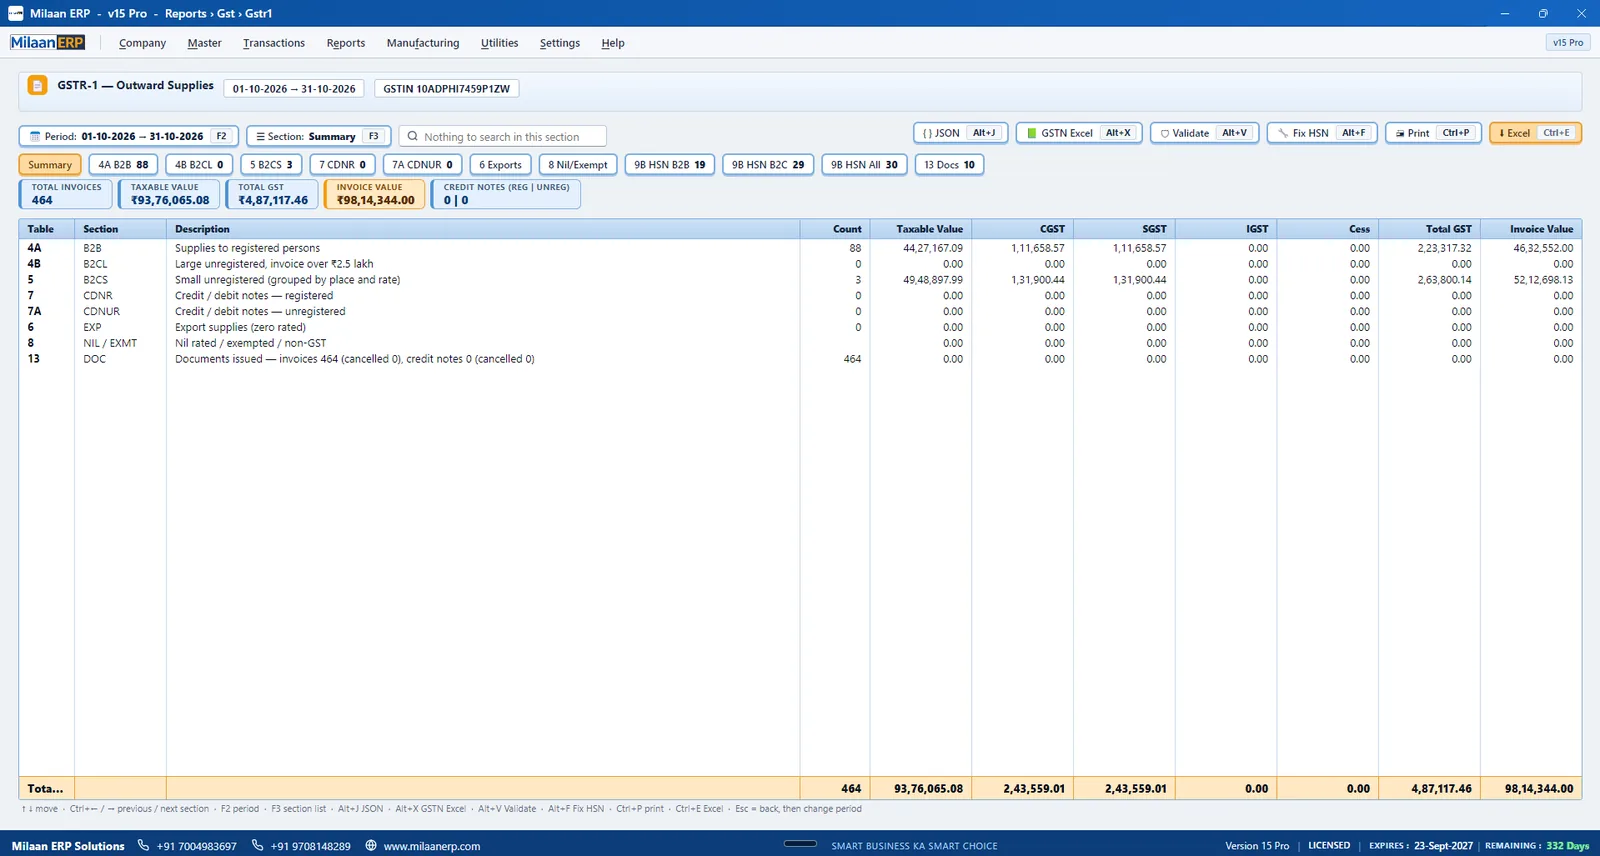Click the Invoice Value summary card
The image size is (1600, 856).
coord(375,194)
